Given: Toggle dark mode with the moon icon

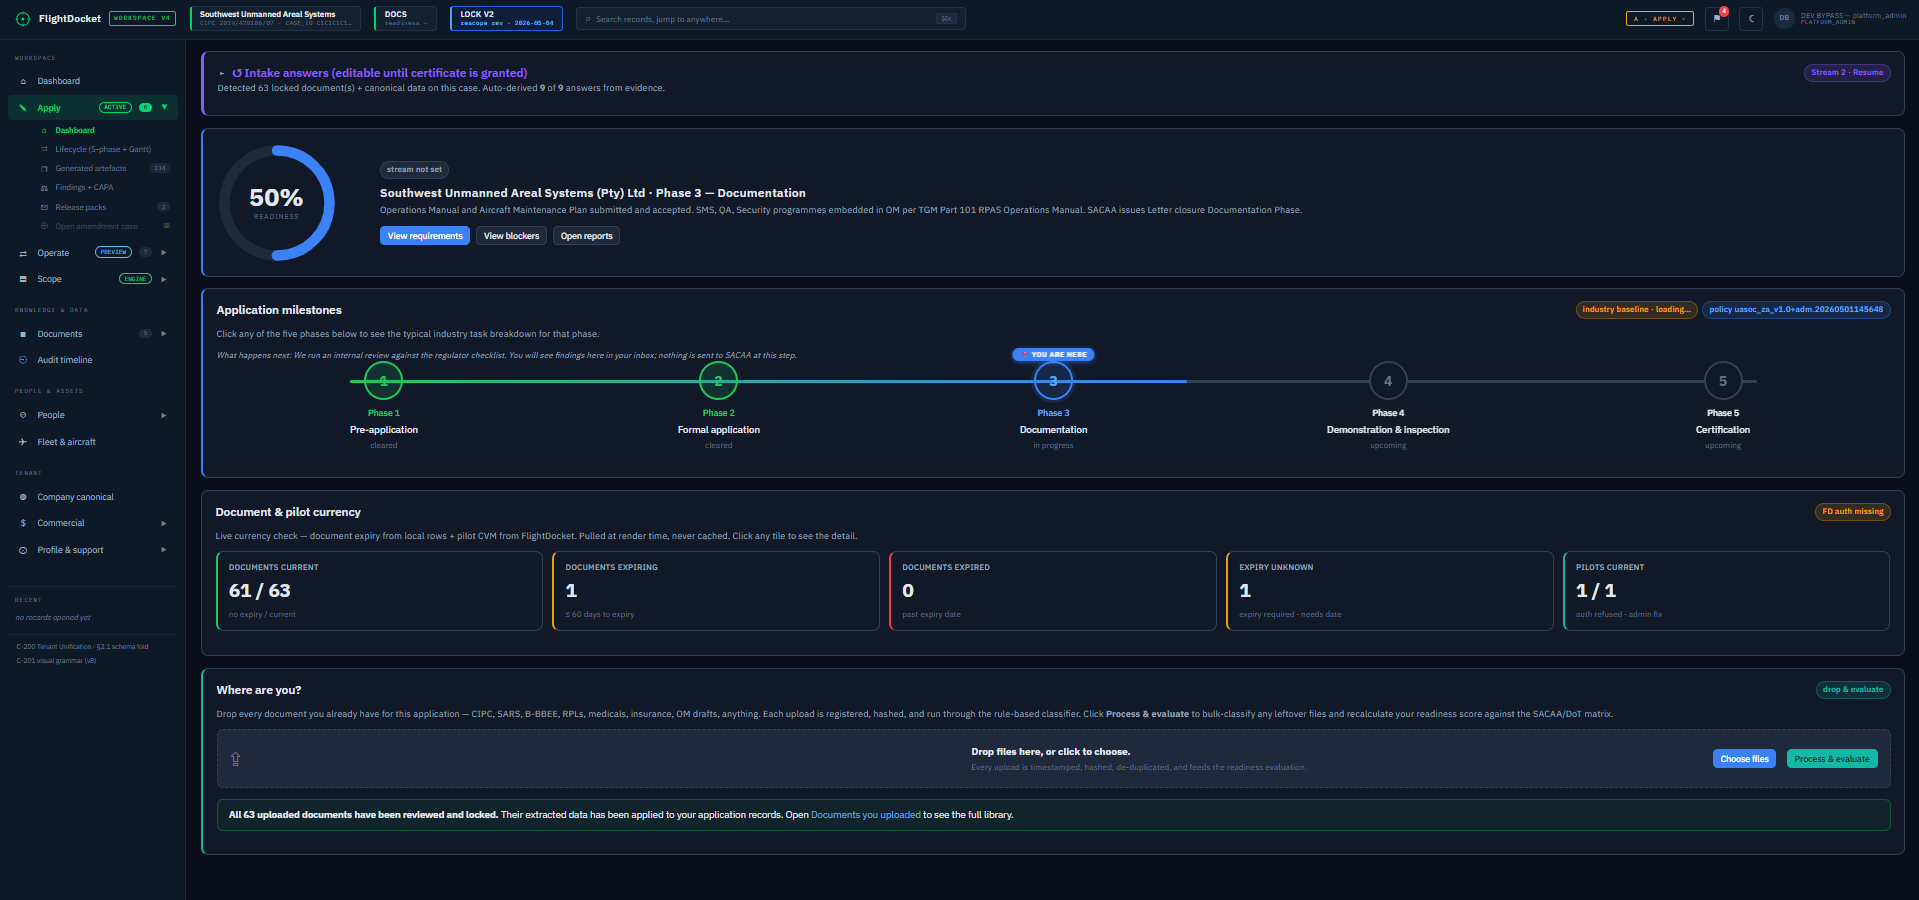Looking at the screenshot, I should pyautogui.click(x=1751, y=18).
